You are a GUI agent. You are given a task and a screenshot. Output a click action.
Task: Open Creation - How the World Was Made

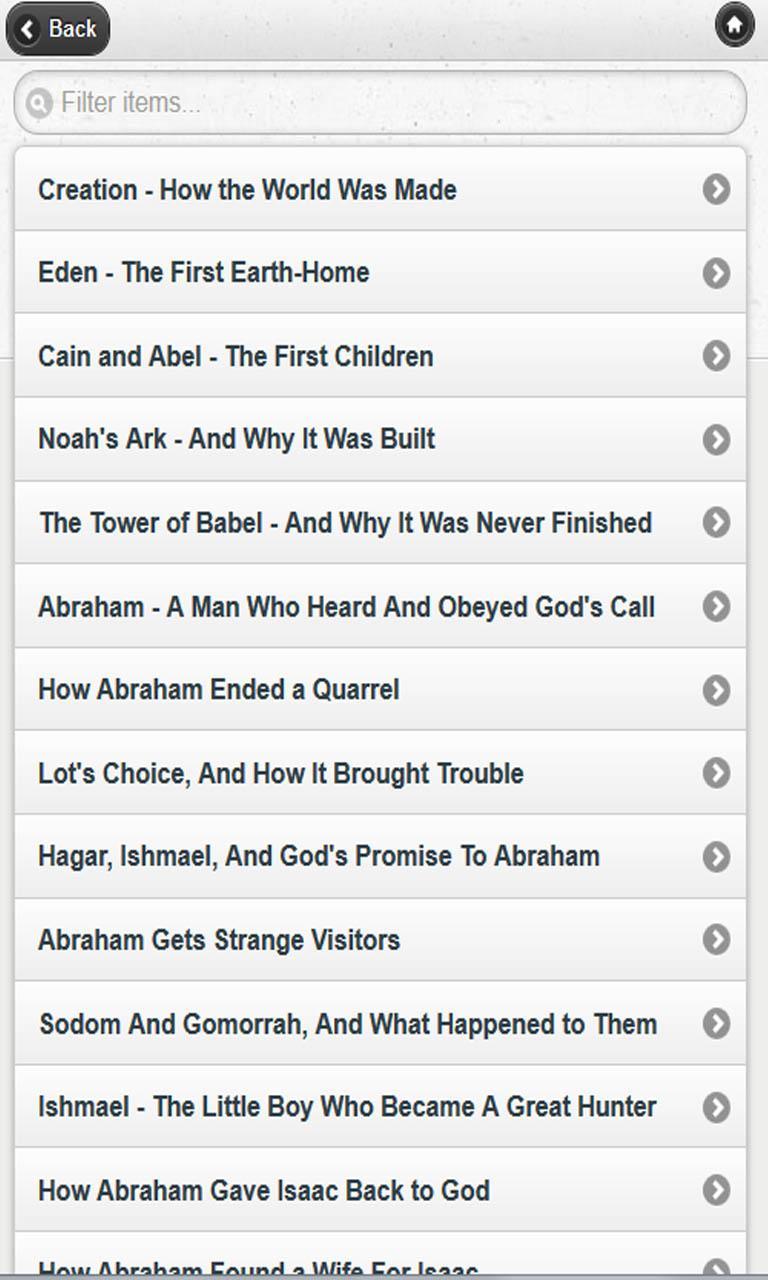tap(300, 189)
